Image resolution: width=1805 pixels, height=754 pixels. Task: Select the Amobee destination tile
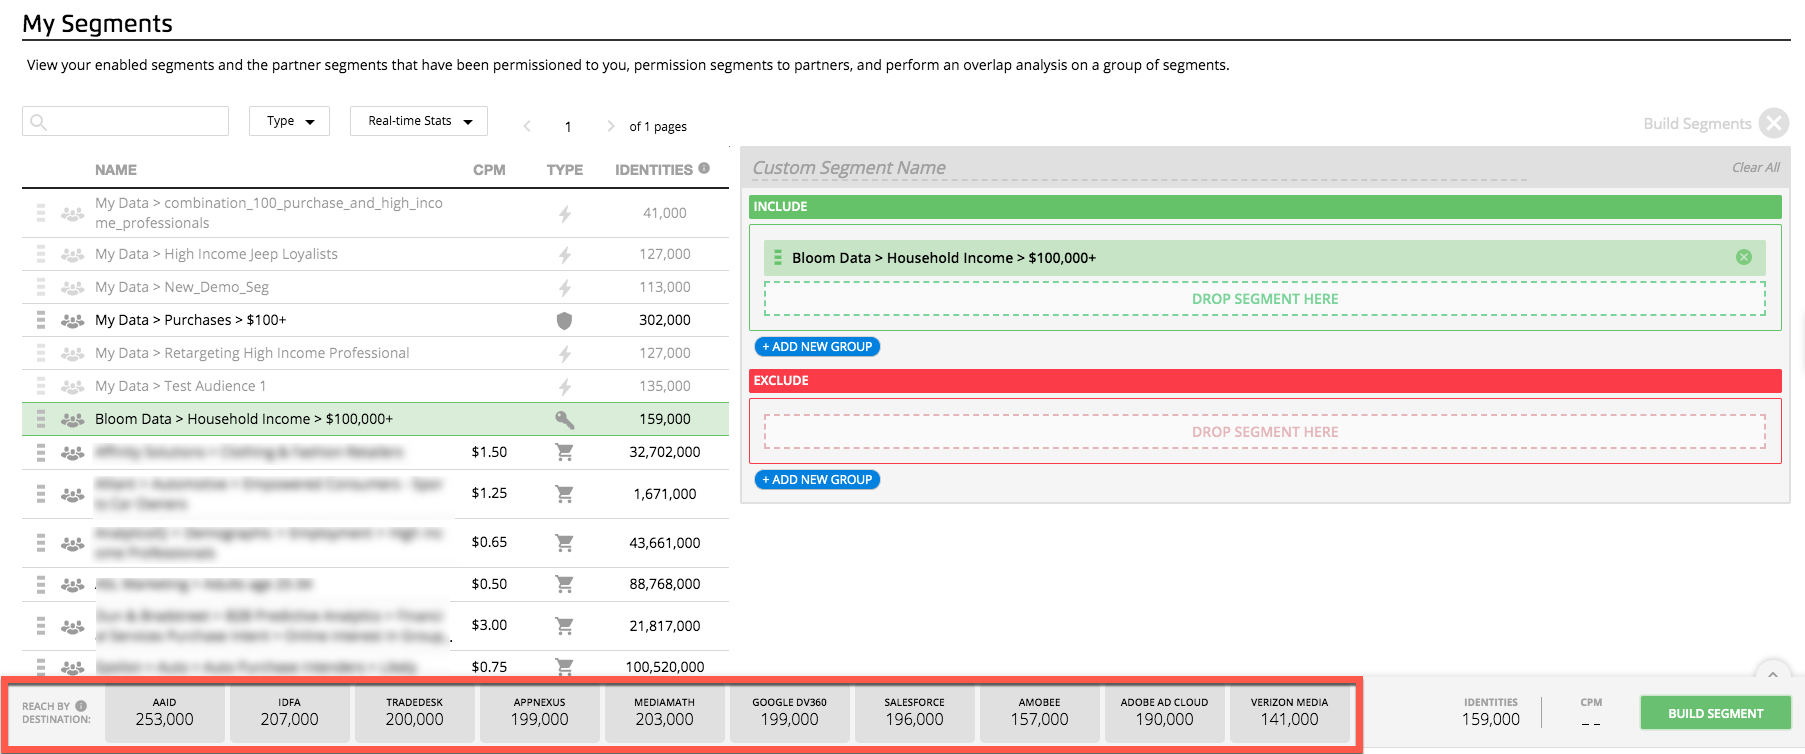[1039, 713]
